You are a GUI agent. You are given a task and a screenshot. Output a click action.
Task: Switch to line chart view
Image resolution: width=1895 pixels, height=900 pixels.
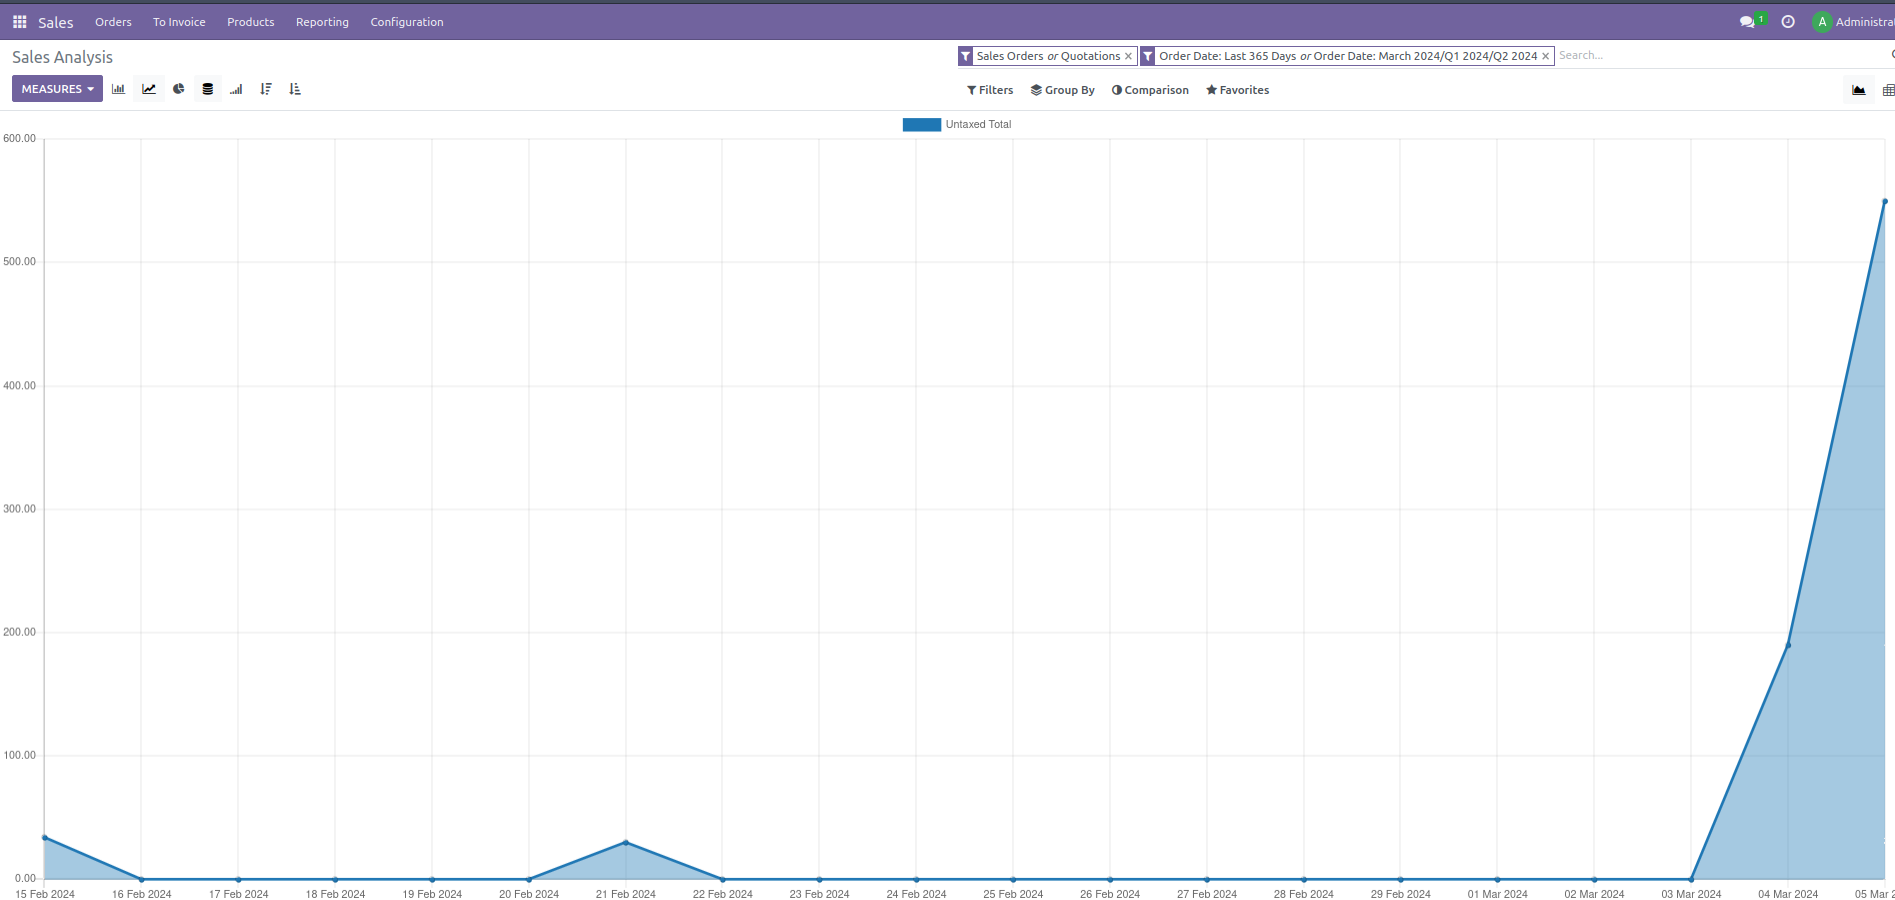pyautogui.click(x=149, y=89)
